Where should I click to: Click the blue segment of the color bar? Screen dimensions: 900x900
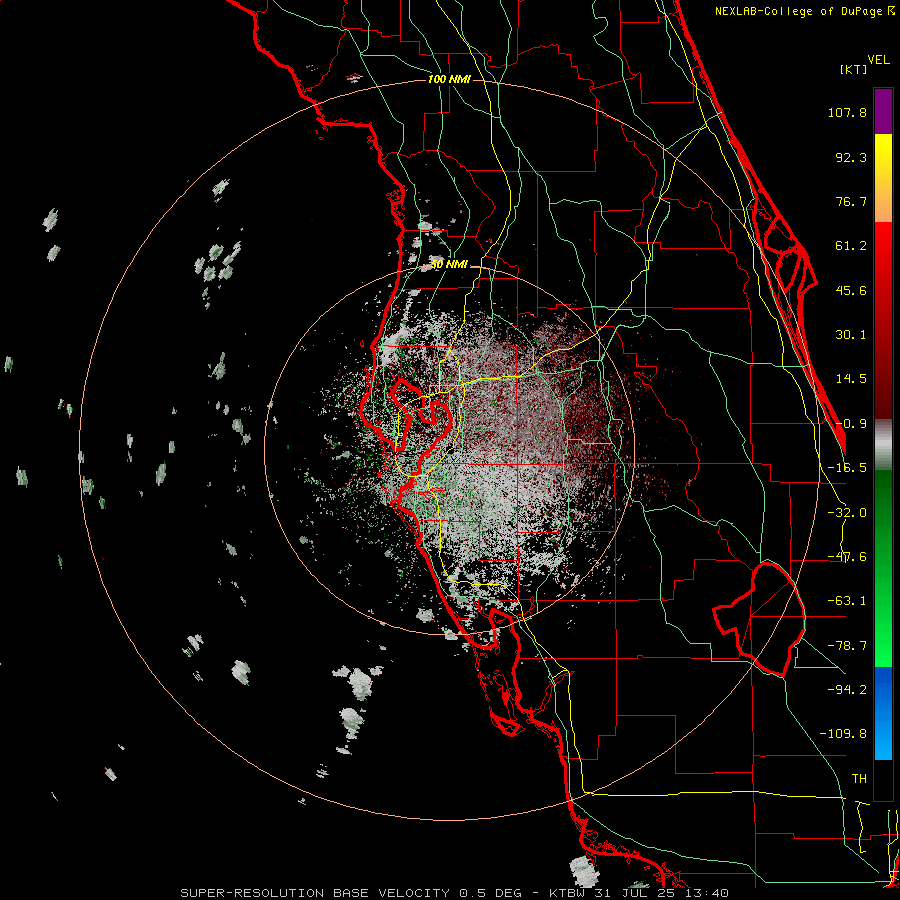[883, 713]
